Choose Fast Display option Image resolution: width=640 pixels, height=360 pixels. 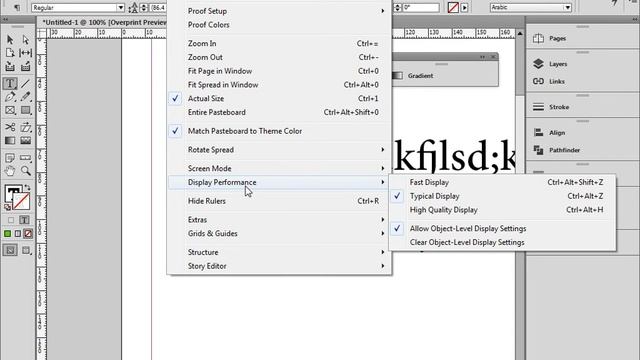click(x=502, y=182)
